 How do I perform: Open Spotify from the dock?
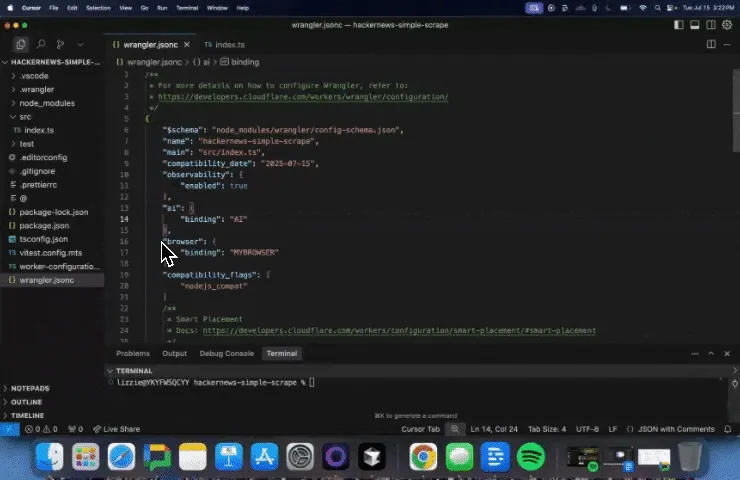[x=532, y=457]
